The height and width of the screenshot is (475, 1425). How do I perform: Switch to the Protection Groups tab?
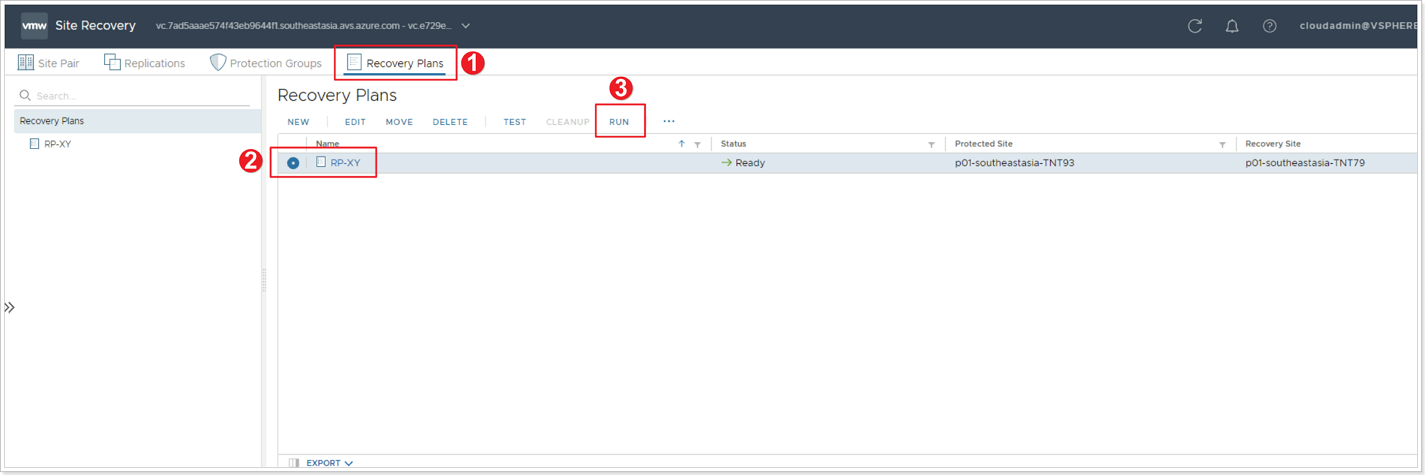pos(266,63)
